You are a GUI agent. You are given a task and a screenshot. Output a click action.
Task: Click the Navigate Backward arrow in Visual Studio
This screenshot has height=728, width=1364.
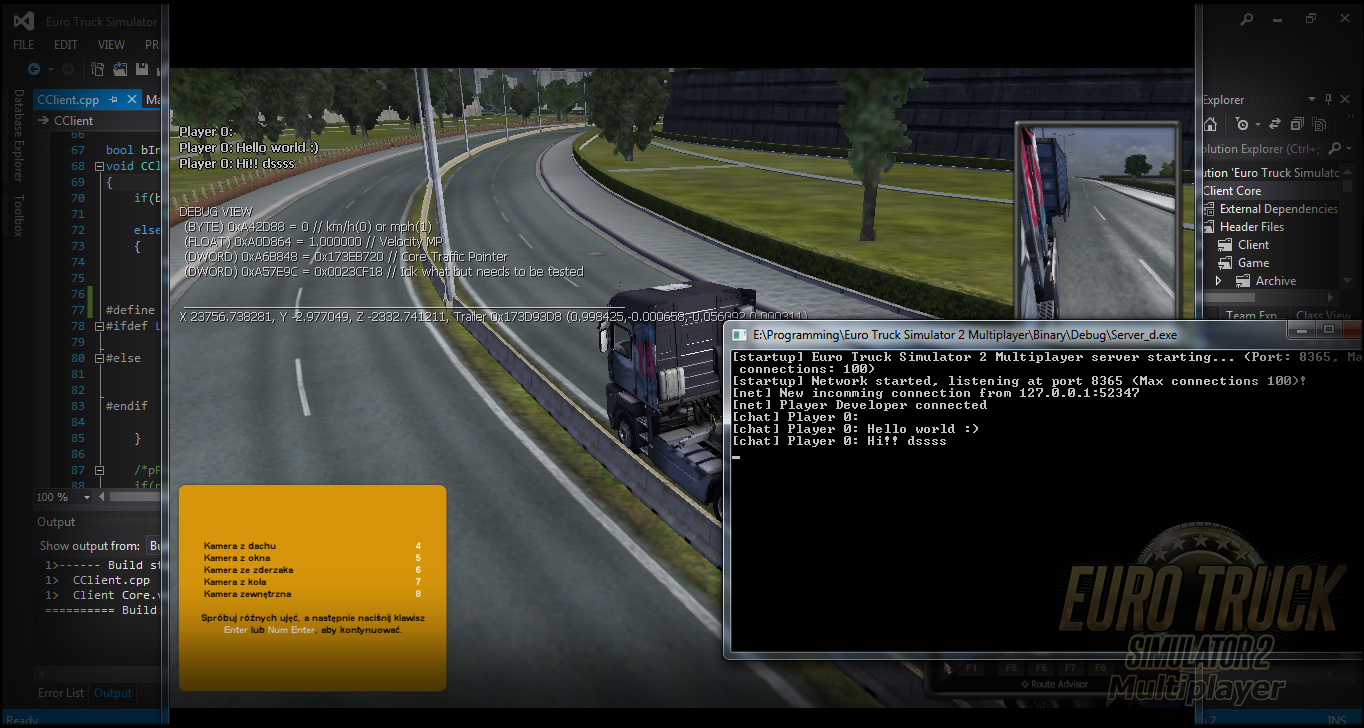[34, 69]
